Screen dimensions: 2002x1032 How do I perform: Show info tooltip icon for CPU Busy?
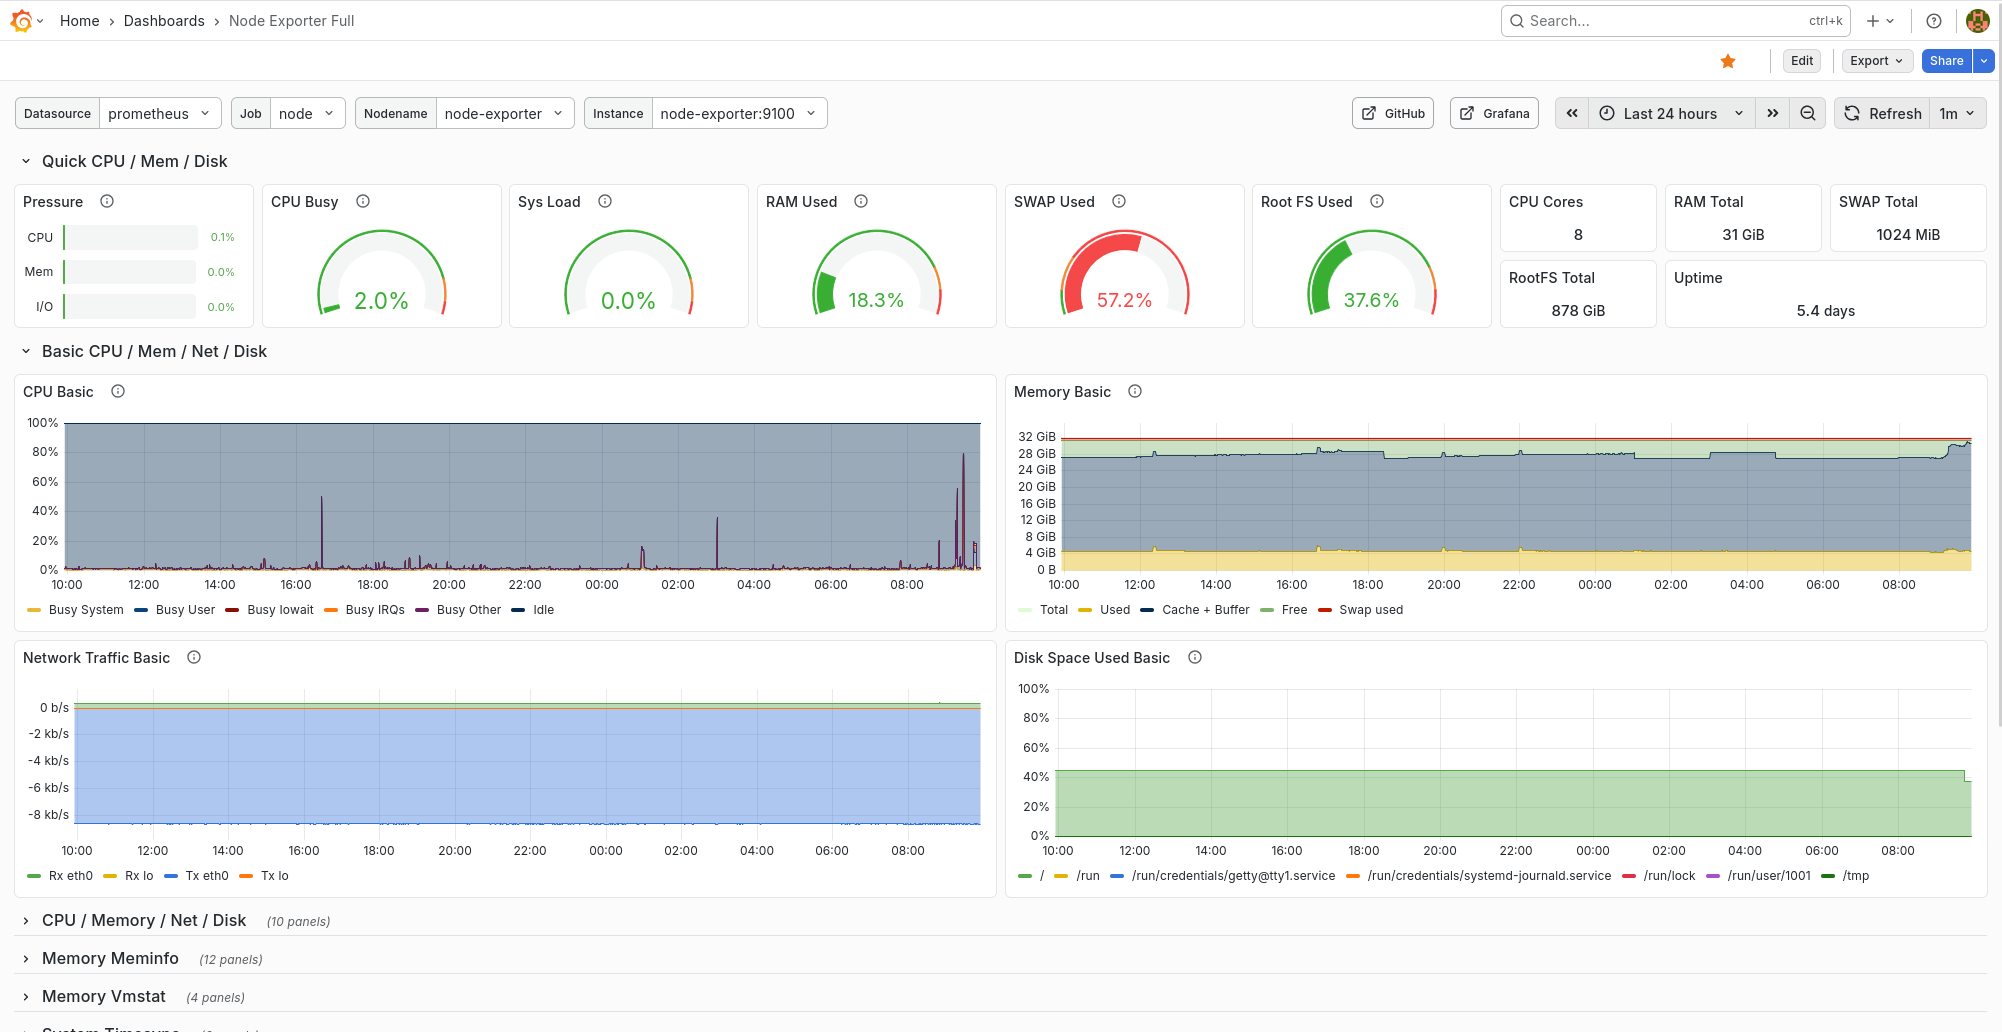pyautogui.click(x=363, y=201)
